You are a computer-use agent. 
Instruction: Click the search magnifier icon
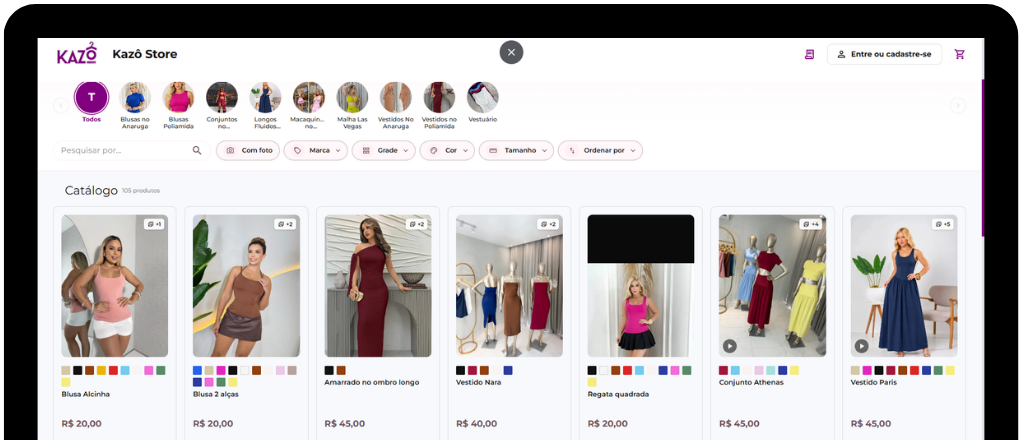197,150
